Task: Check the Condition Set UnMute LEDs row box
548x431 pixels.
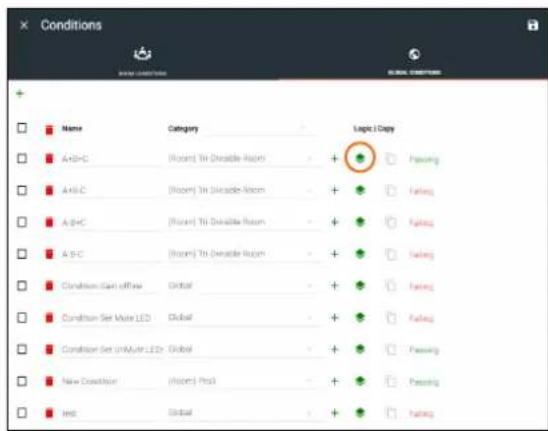Action: click(22, 349)
